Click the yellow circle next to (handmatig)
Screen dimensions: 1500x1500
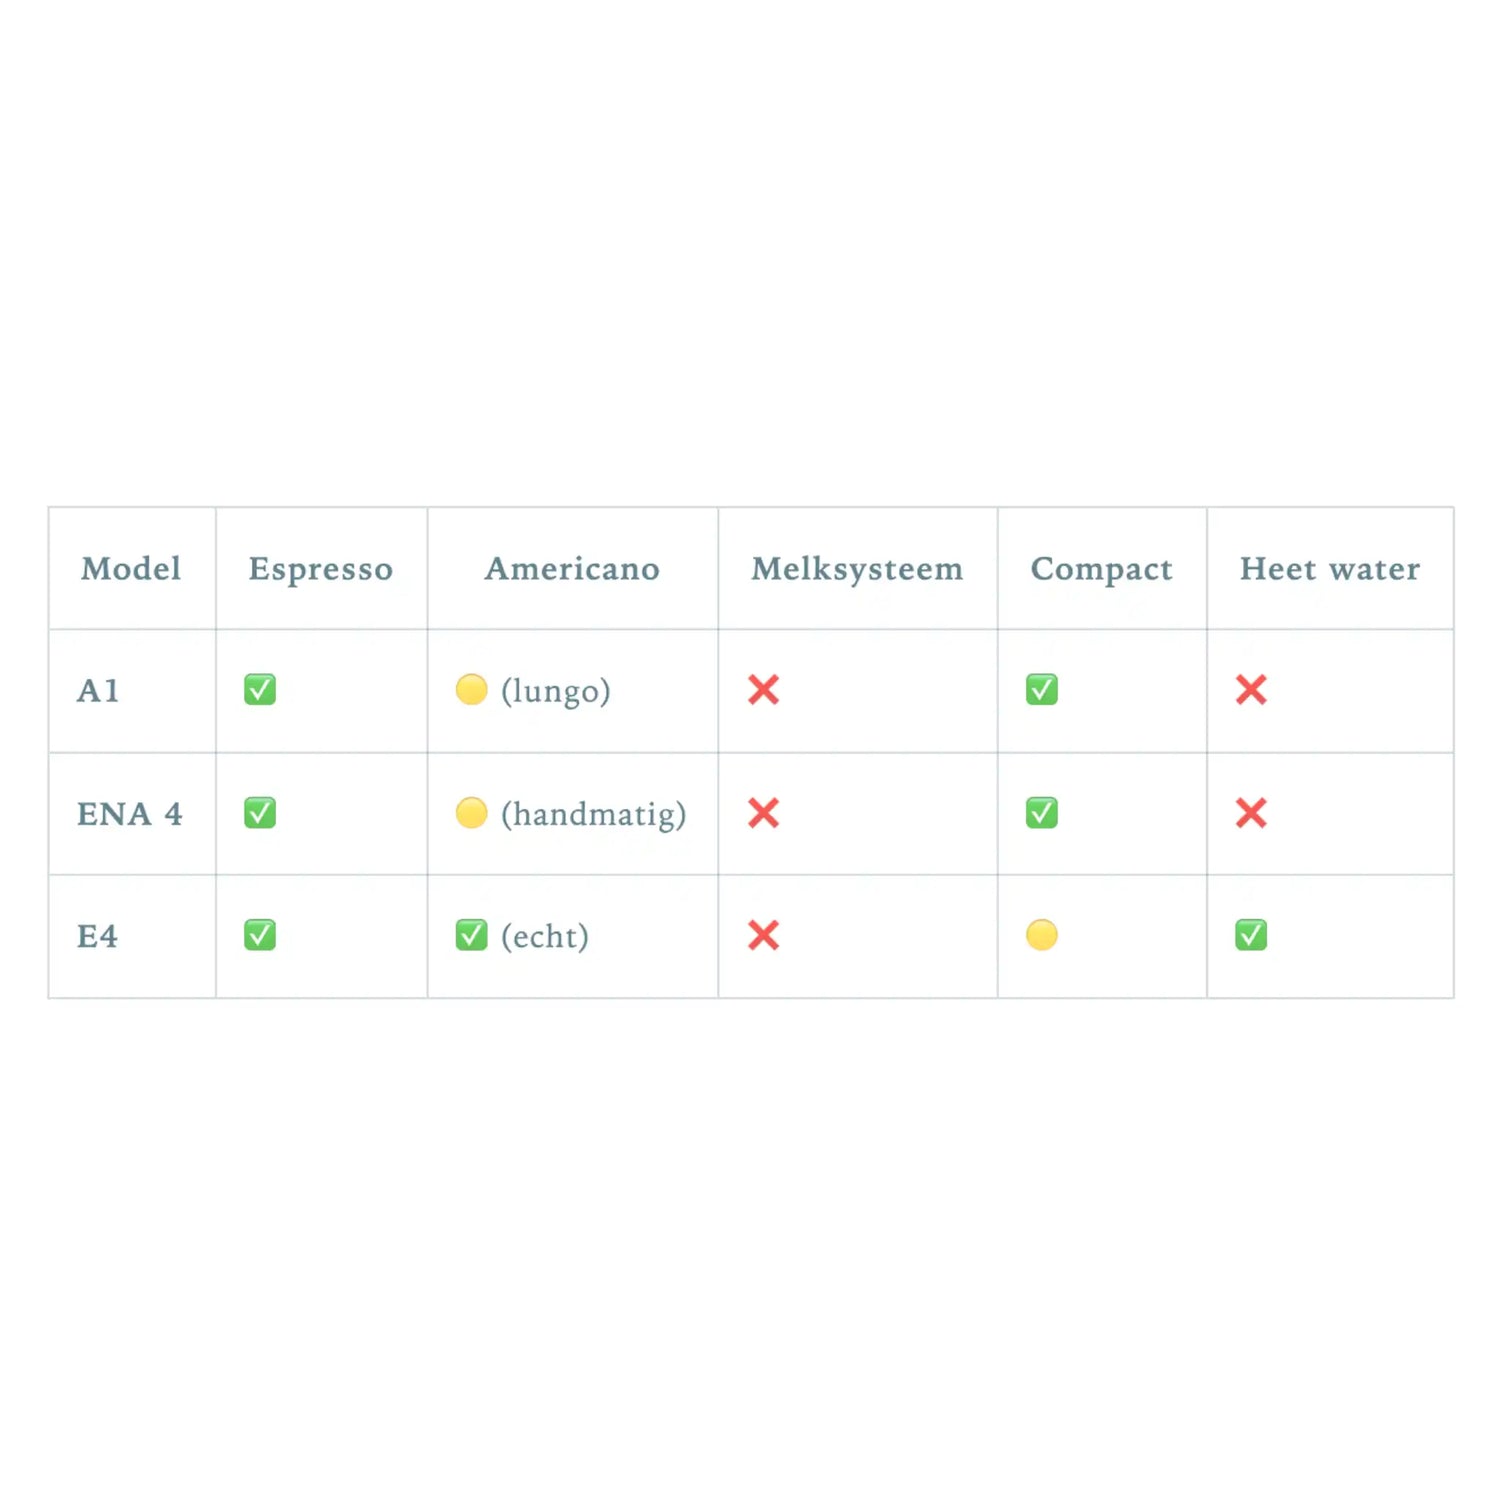coord(471,813)
